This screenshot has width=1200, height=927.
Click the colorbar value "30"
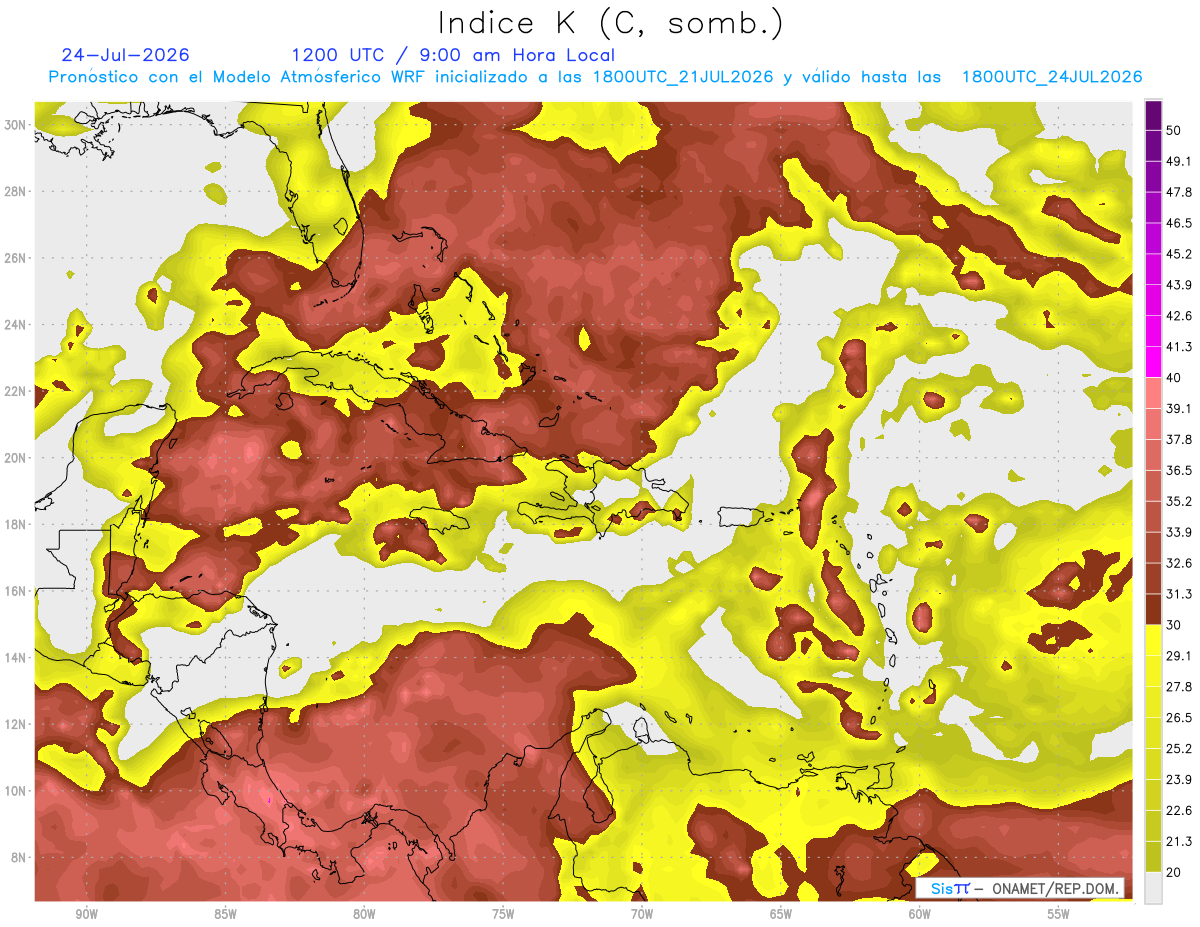pyautogui.click(x=1174, y=625)
